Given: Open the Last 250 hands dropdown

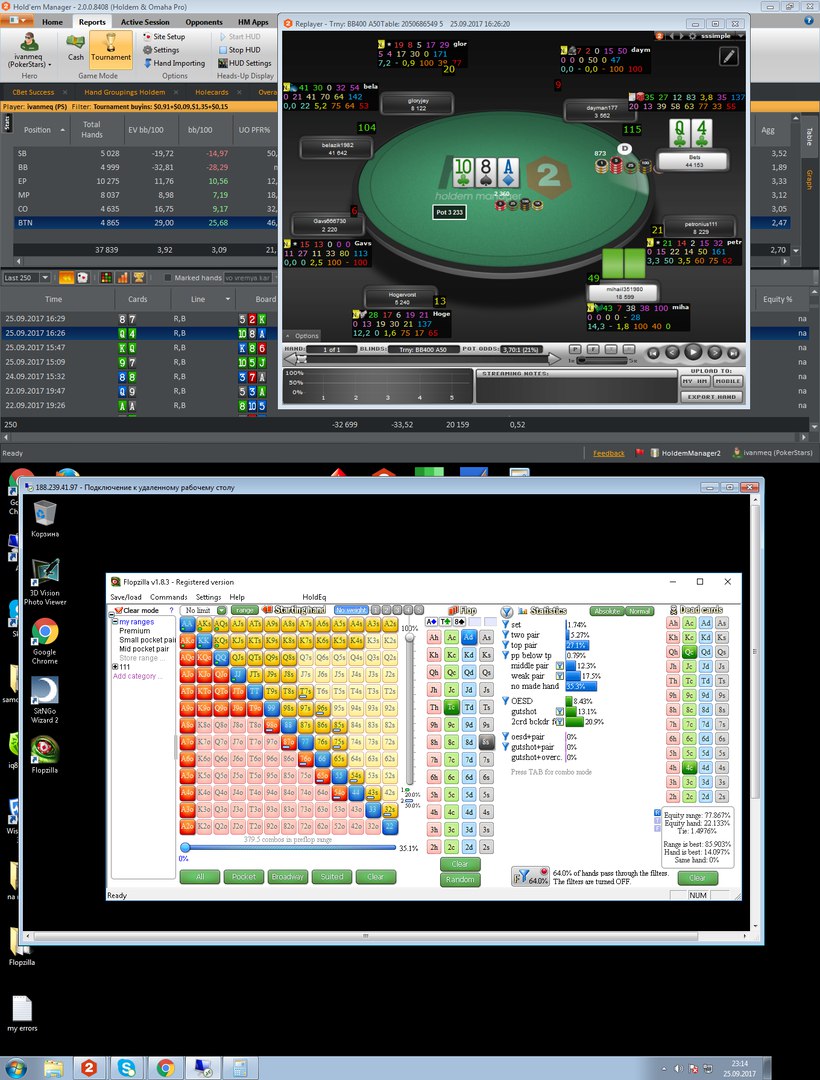Looking at the screenshot, I should (x=45, y=278).
